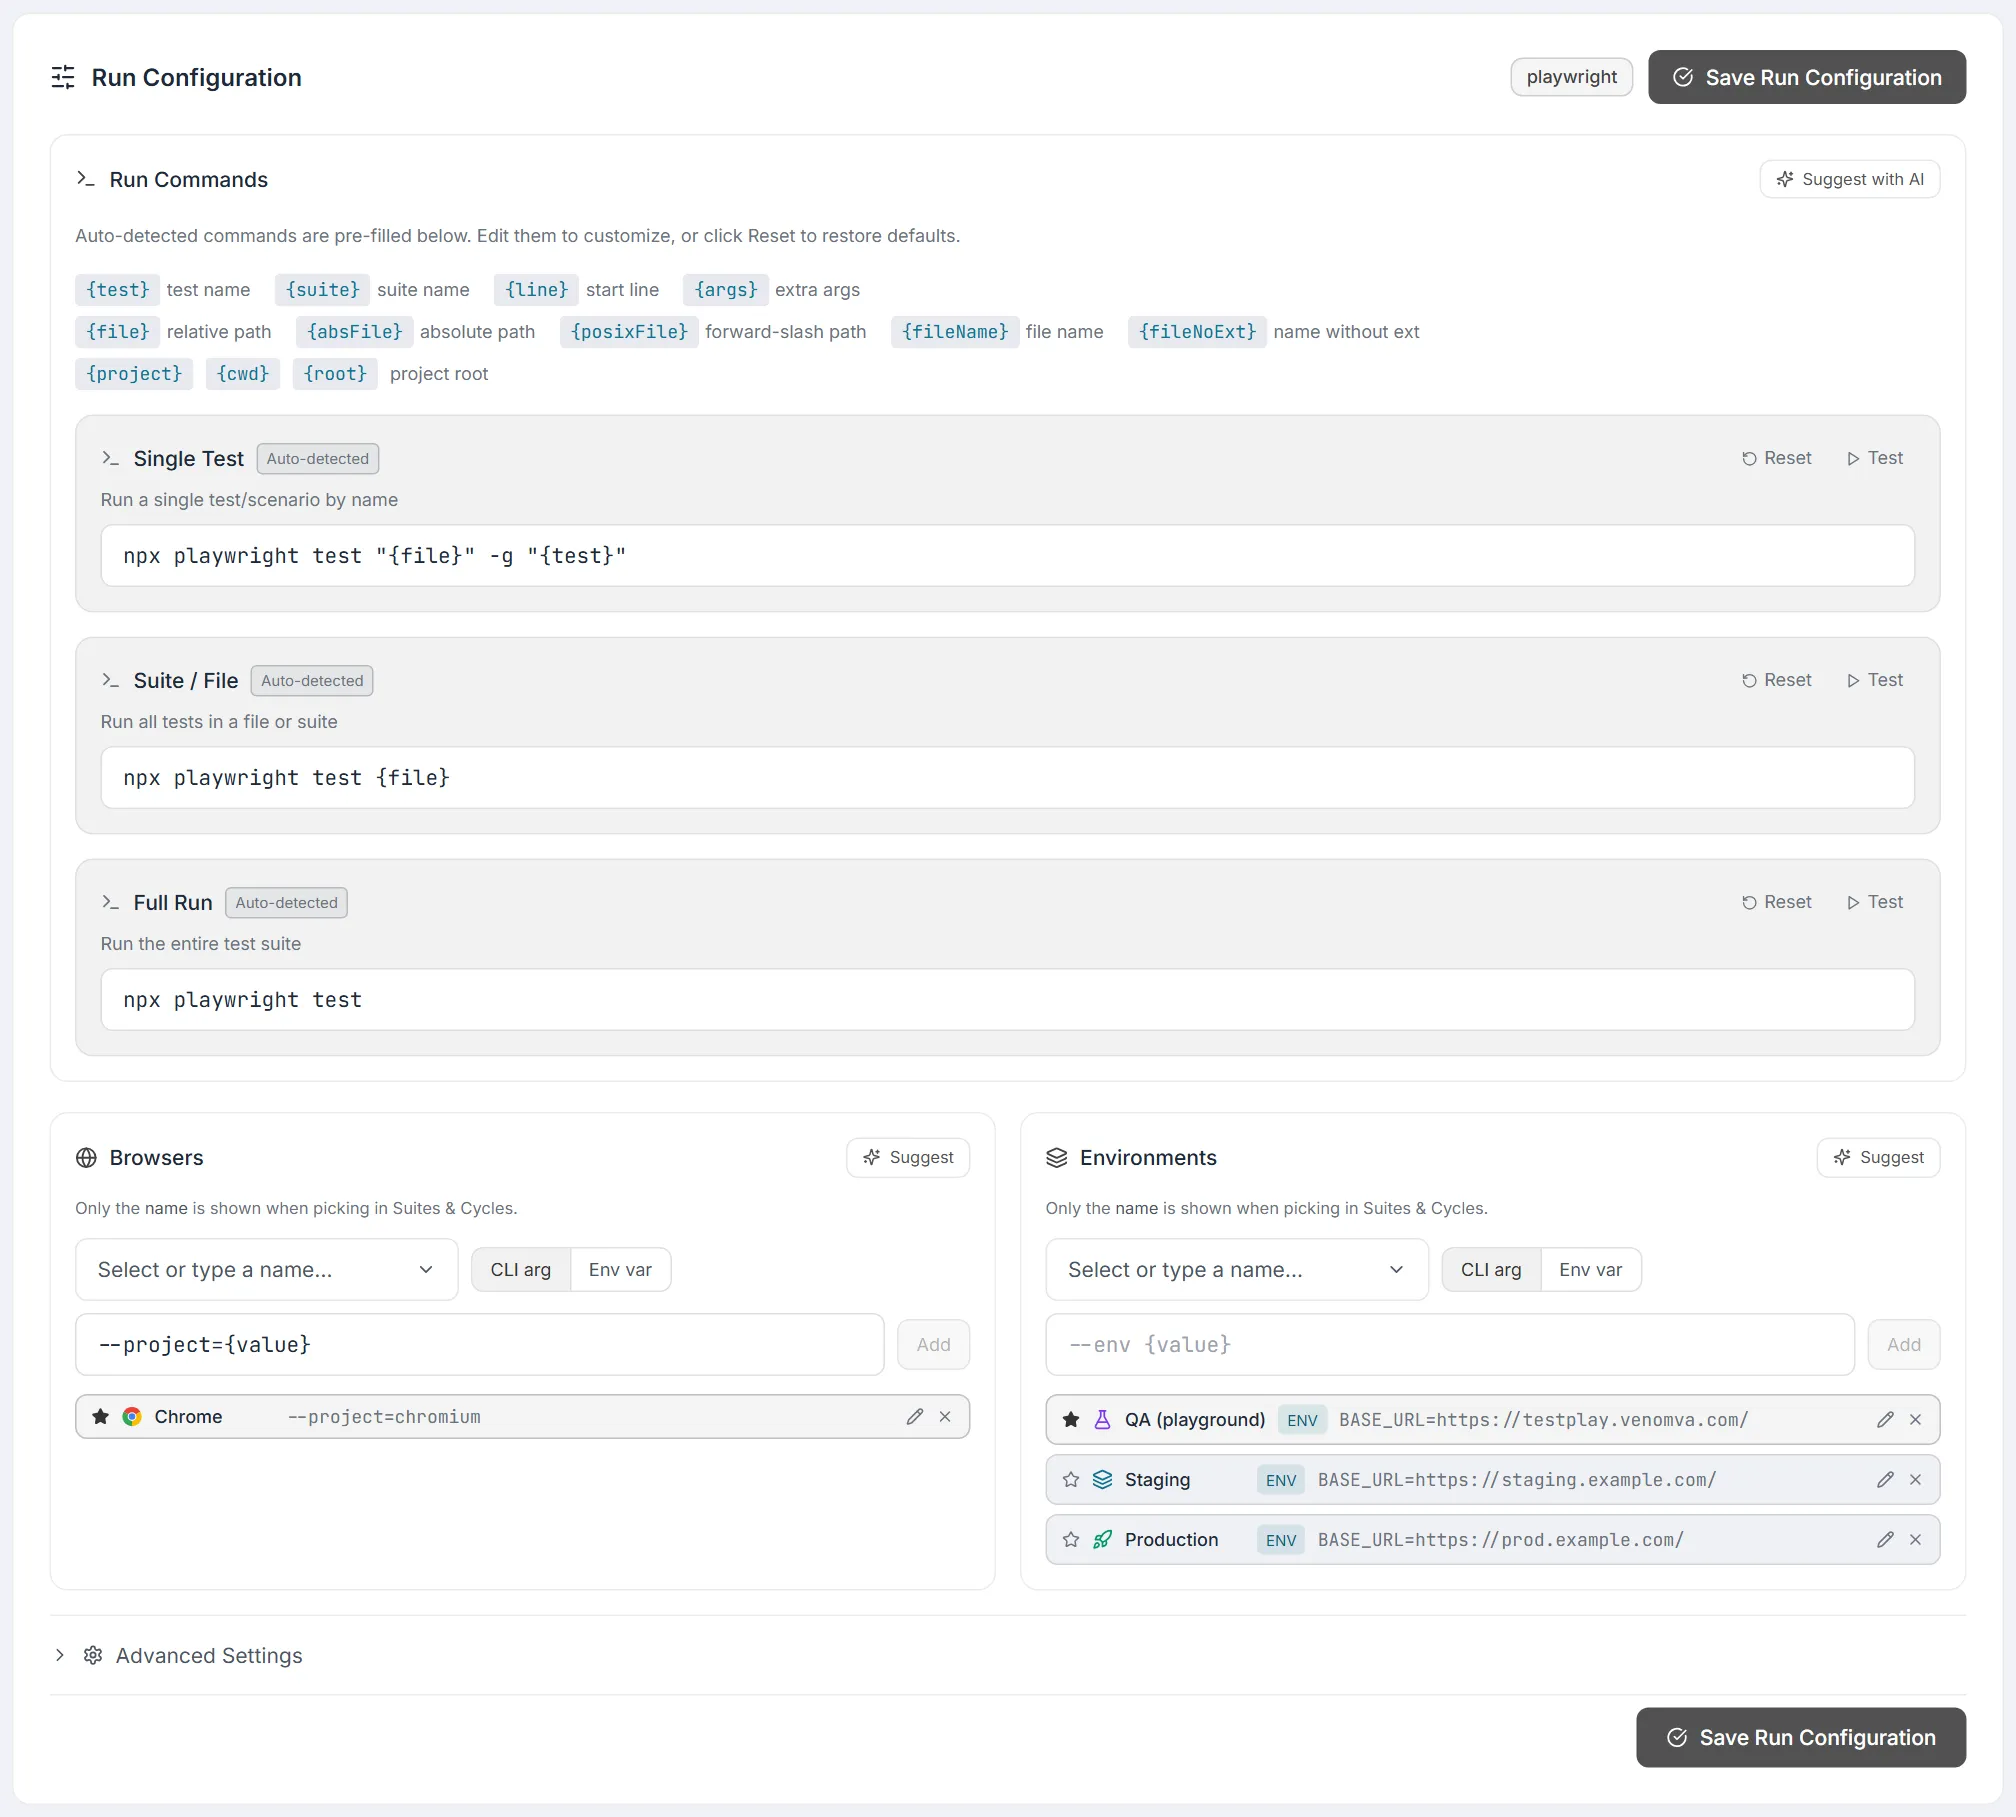This screenshot has height=1817, width=2016.
Task: Click Suggest with AI button
Action: [x=1850, y=180]
